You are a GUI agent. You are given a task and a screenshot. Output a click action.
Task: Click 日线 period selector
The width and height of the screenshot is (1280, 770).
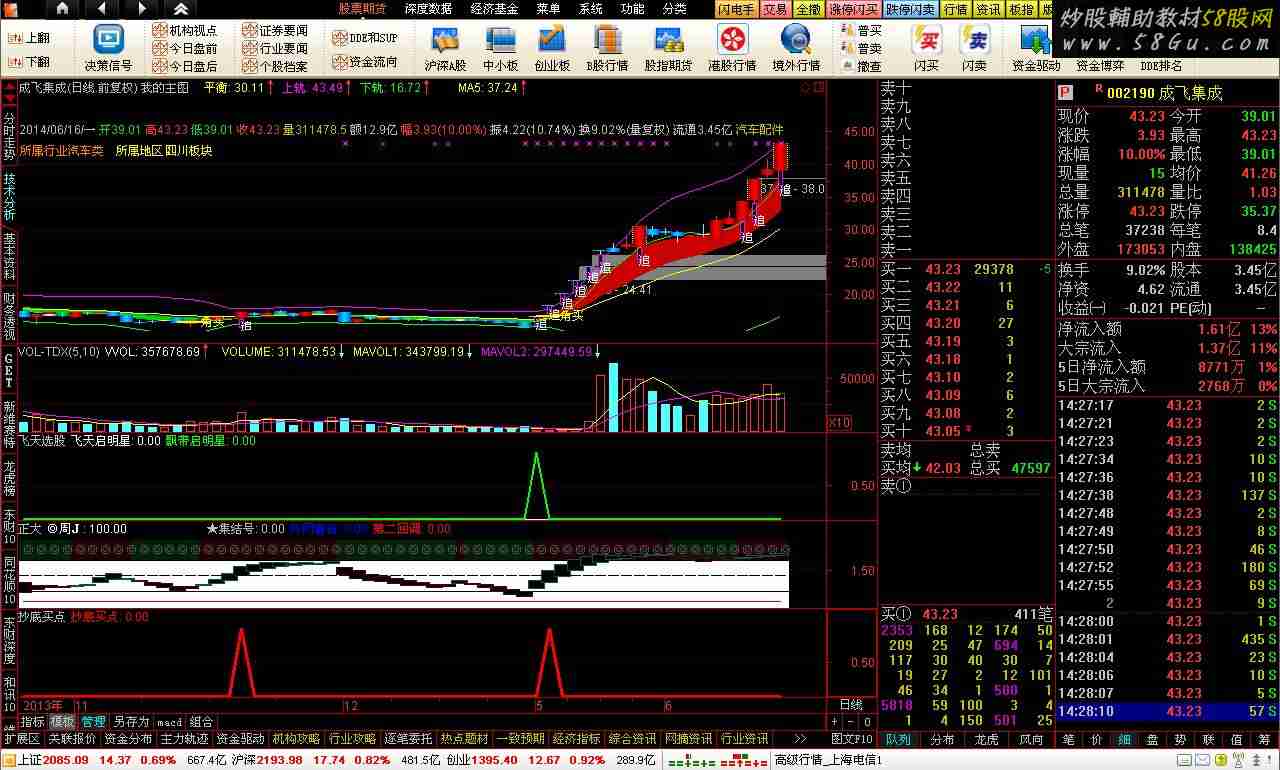[849, 704]
